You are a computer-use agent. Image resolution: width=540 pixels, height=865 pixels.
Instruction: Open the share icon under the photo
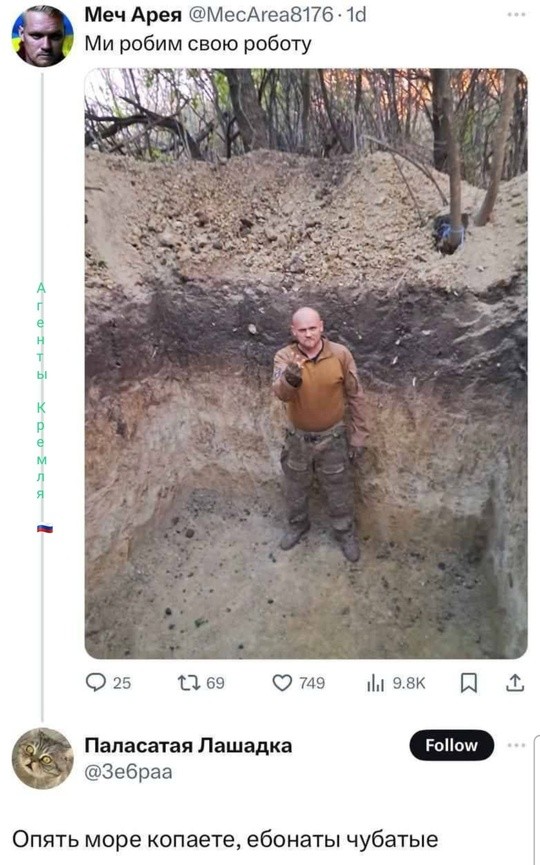(x=515, y=683)
